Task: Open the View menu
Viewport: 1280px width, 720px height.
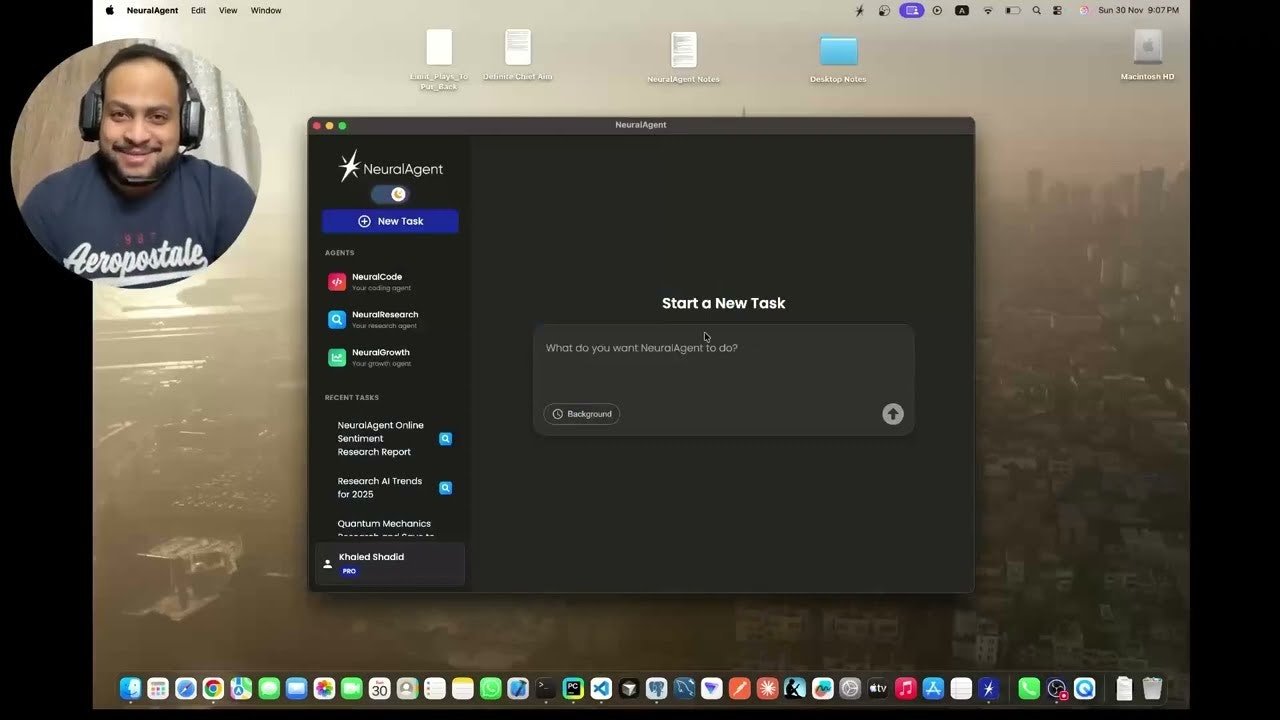Action: 228,10
